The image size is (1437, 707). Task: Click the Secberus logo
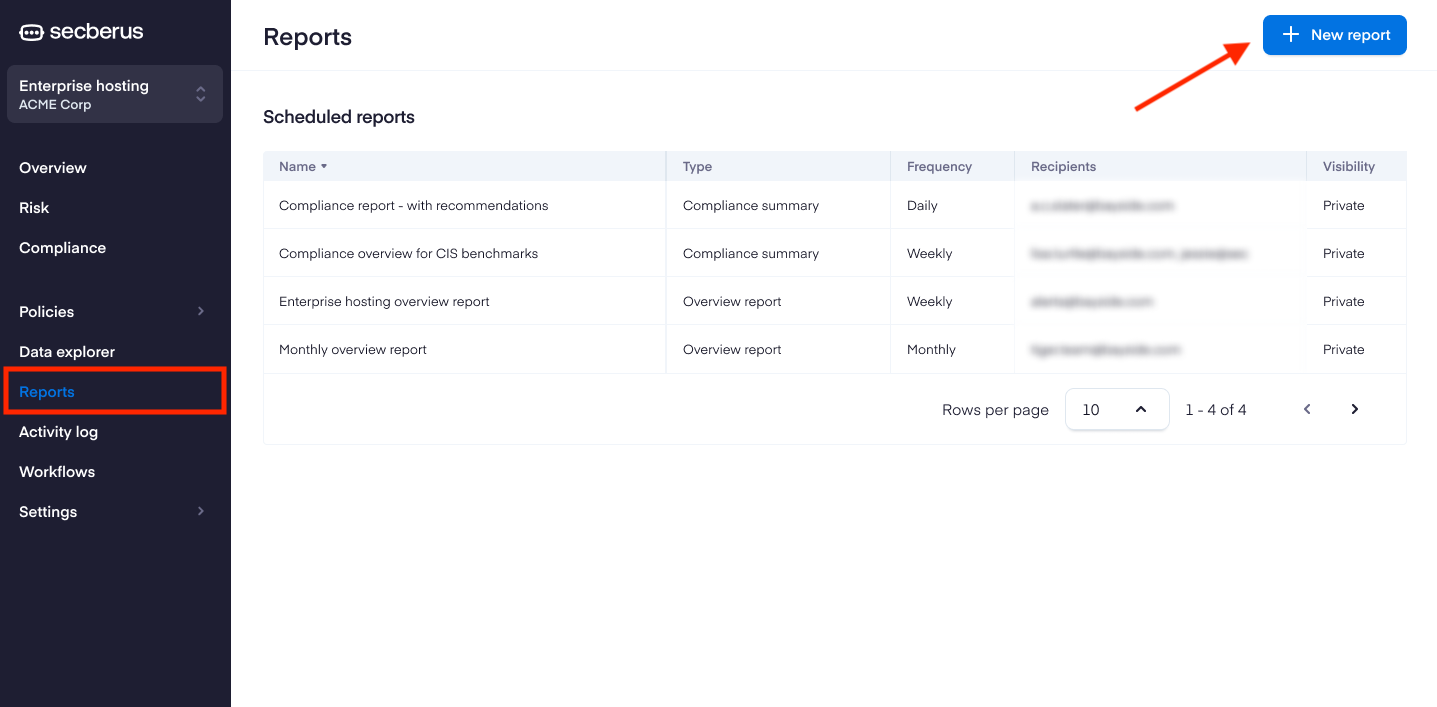[81, 32]
